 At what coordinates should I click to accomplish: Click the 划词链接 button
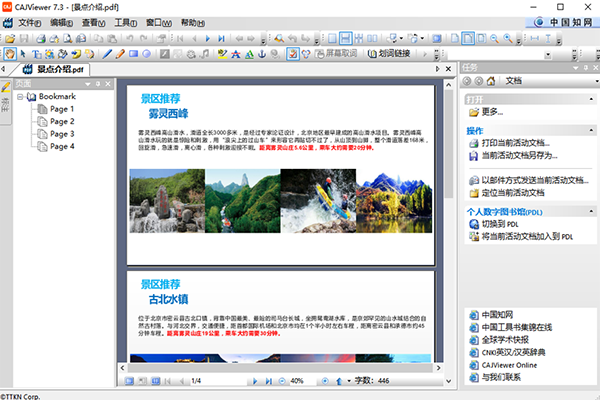pyautogui.click(x=389, y=54)
